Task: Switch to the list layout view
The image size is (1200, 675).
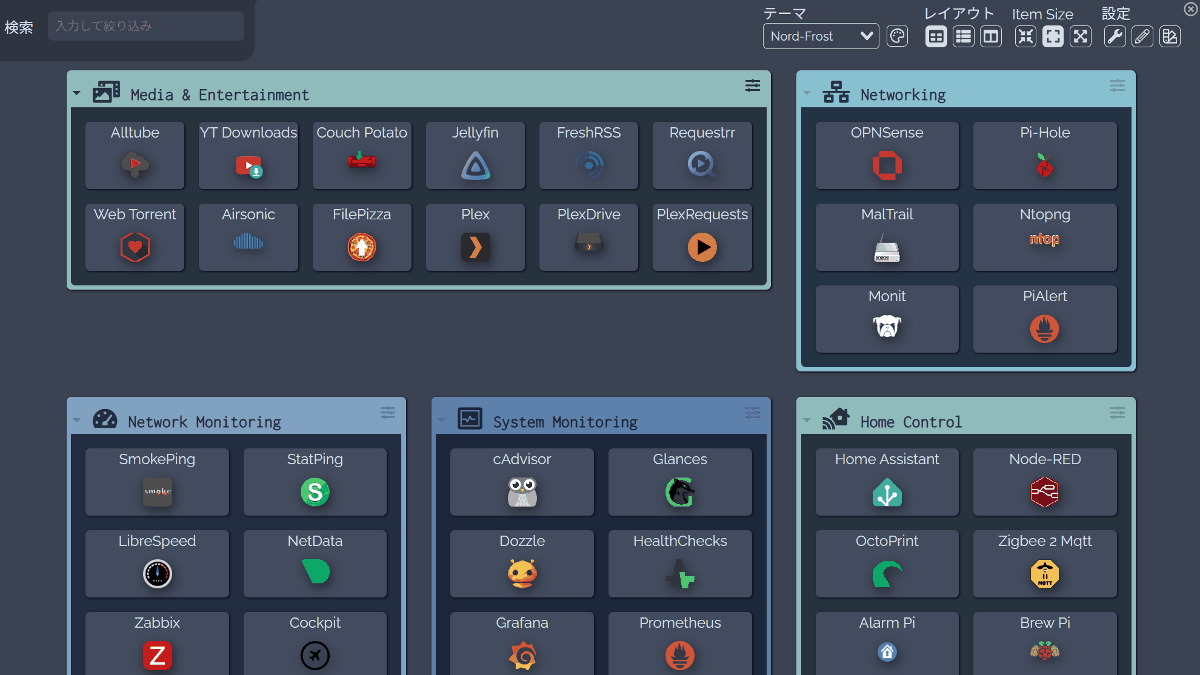Action: coord(962,36)
